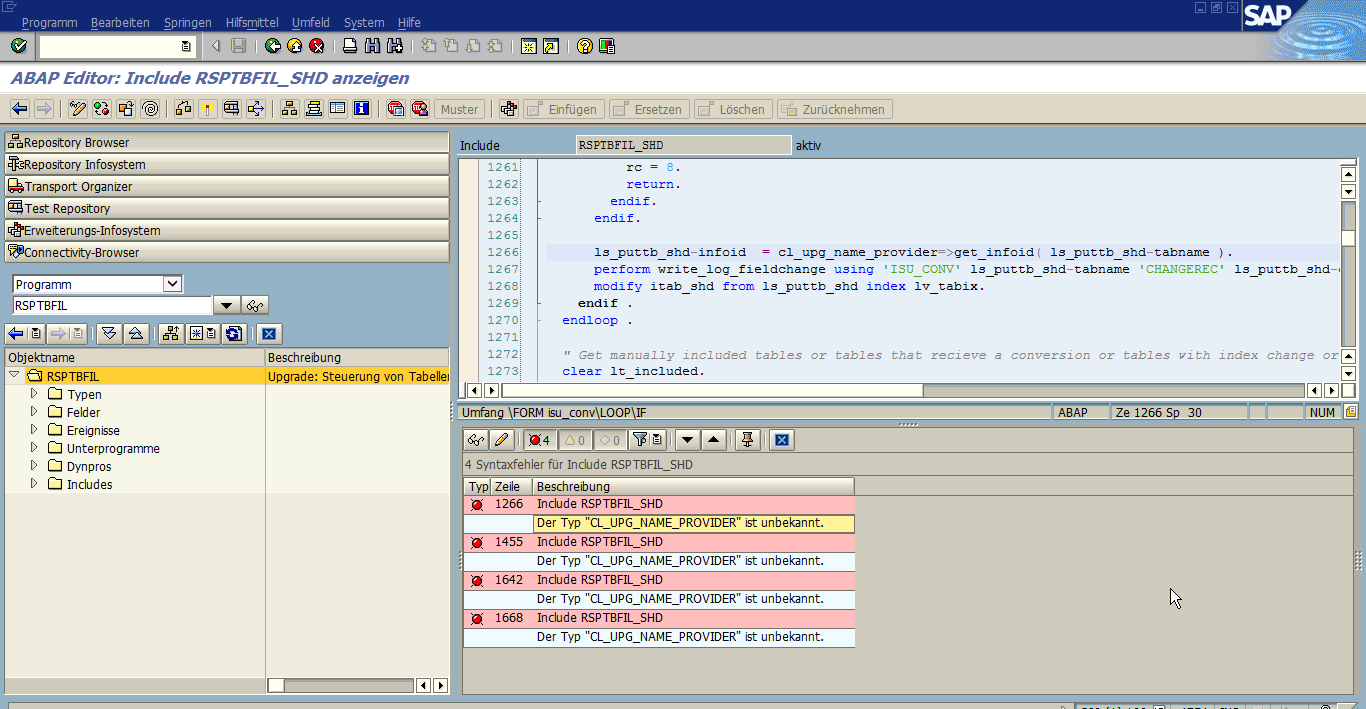Click the Activate matchstick icon
Image resolution: width=1366 pixels, height=709 pixels.
[207, 109]
